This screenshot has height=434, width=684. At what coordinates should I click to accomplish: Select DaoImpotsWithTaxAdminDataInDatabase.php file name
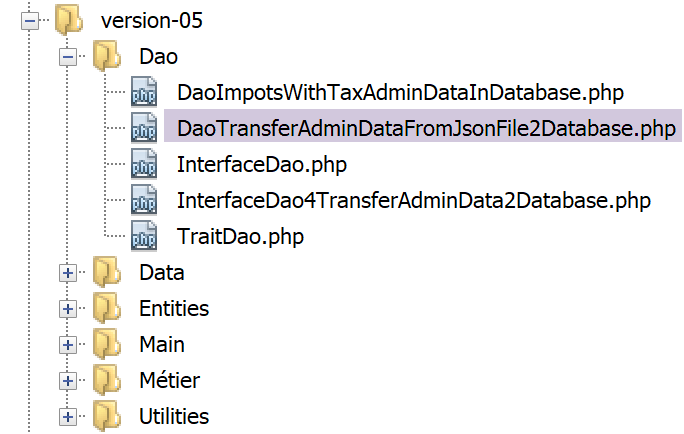(x=400, y=93)
